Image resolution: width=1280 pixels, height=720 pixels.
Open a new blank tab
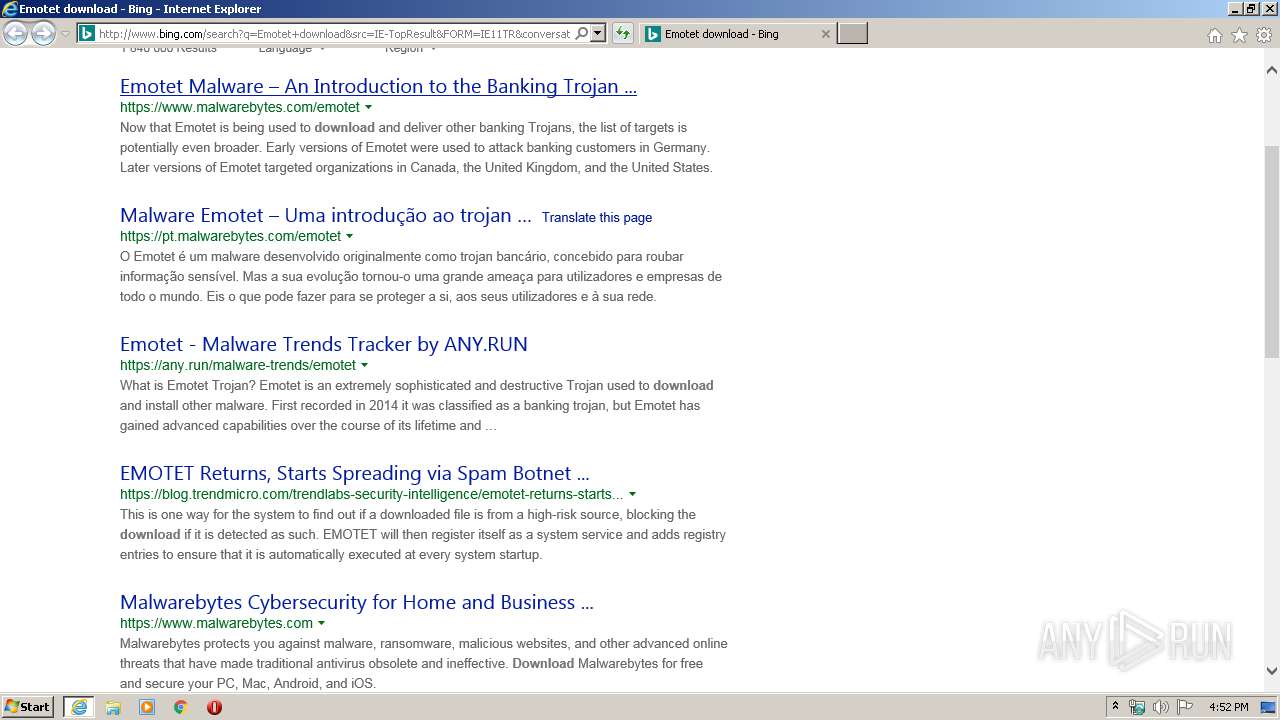(x=852, y=34)
